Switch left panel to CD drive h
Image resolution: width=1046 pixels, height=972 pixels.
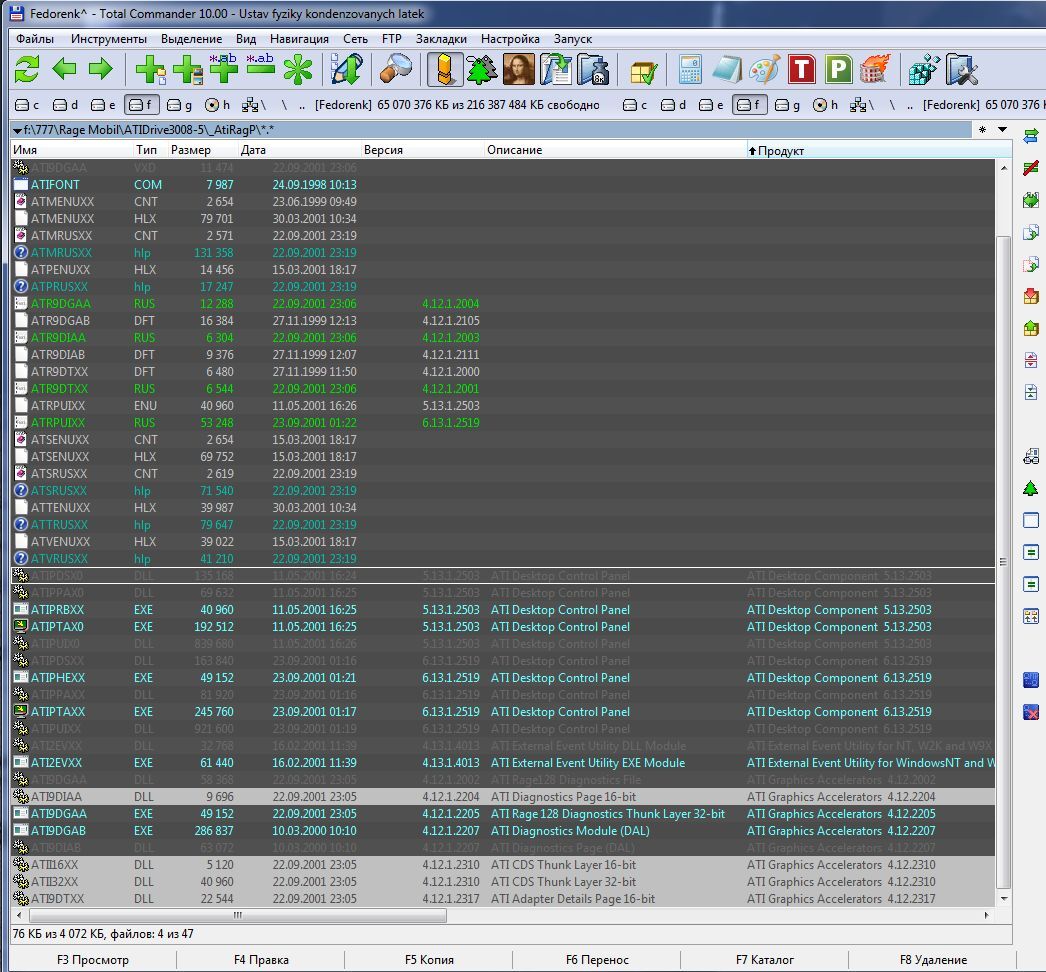(217, 105)
